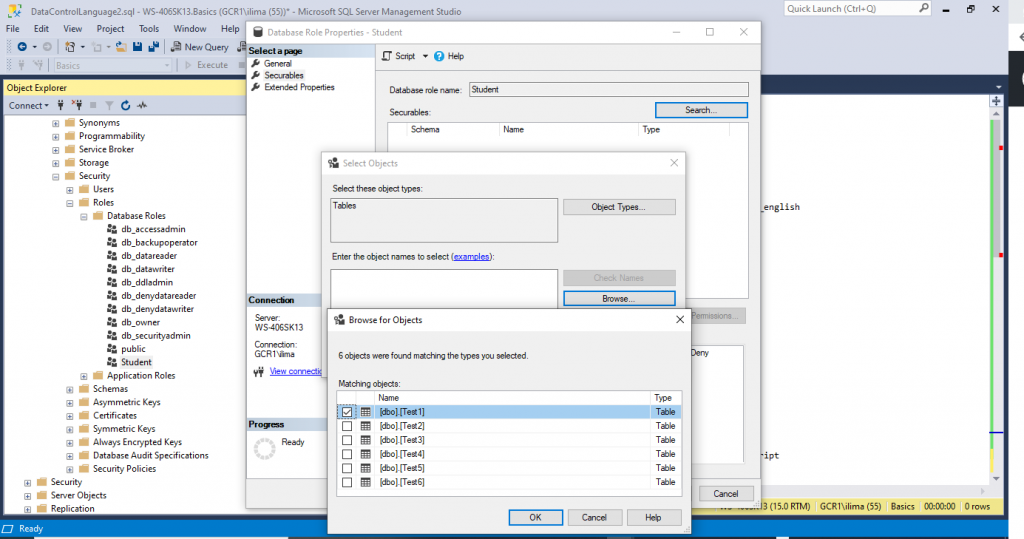Viewport: 1024px width, 539px height.
Task: Click Help in Browse for Objects dialog
Action: [x=653, y=517]
